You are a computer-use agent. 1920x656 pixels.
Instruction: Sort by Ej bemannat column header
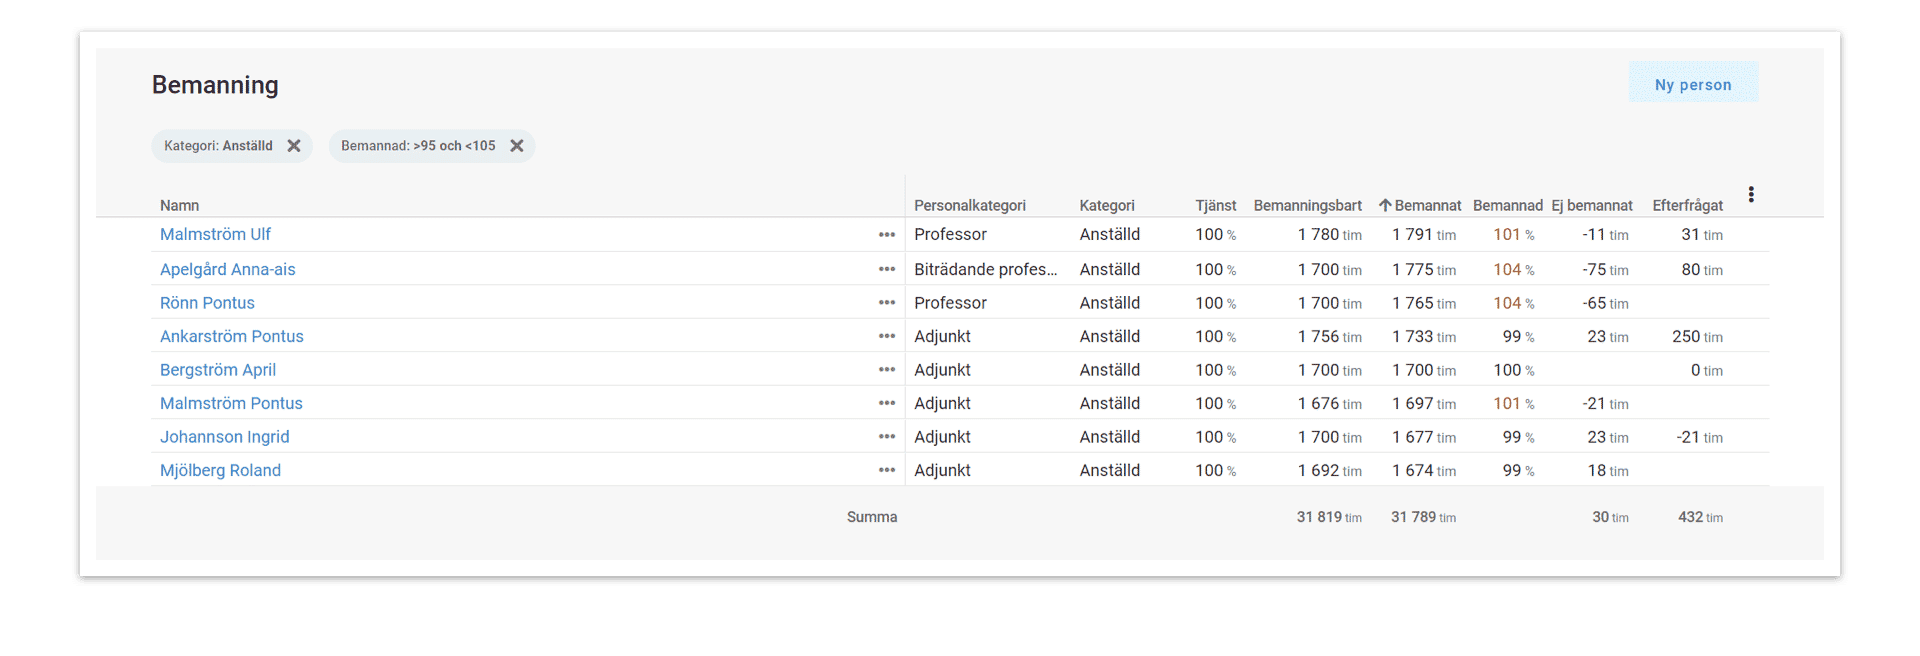click(x=1592, y=206)
